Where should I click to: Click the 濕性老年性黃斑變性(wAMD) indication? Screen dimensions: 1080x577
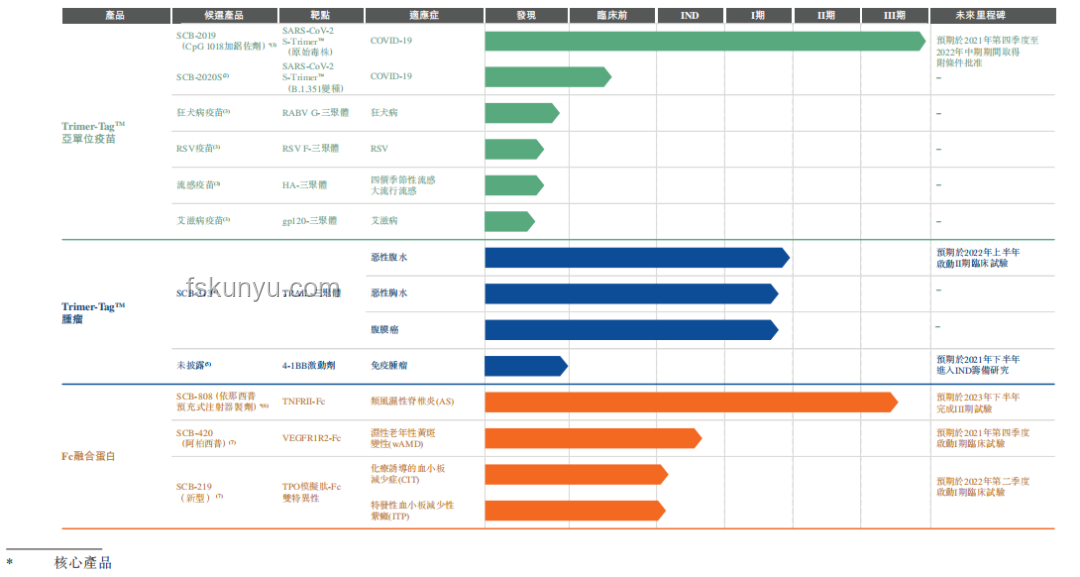(x=403, y=438)
